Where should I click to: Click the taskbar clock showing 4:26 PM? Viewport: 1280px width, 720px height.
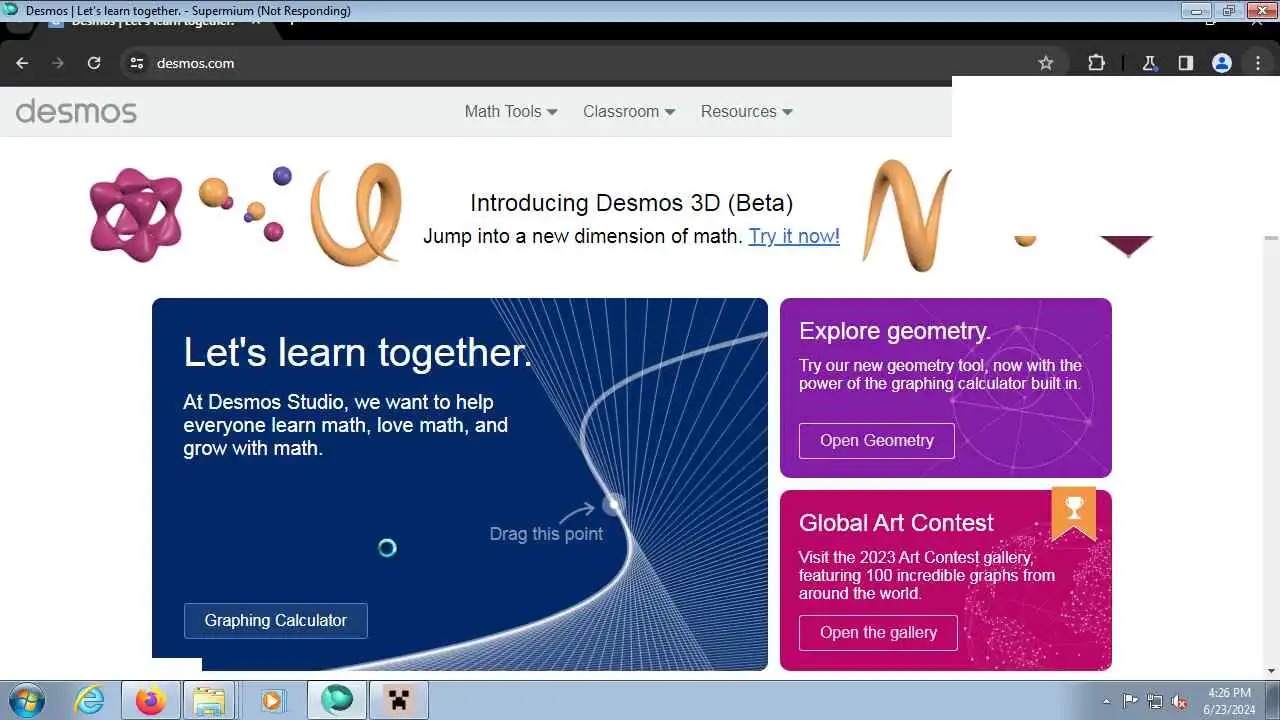click(1229, 700)
